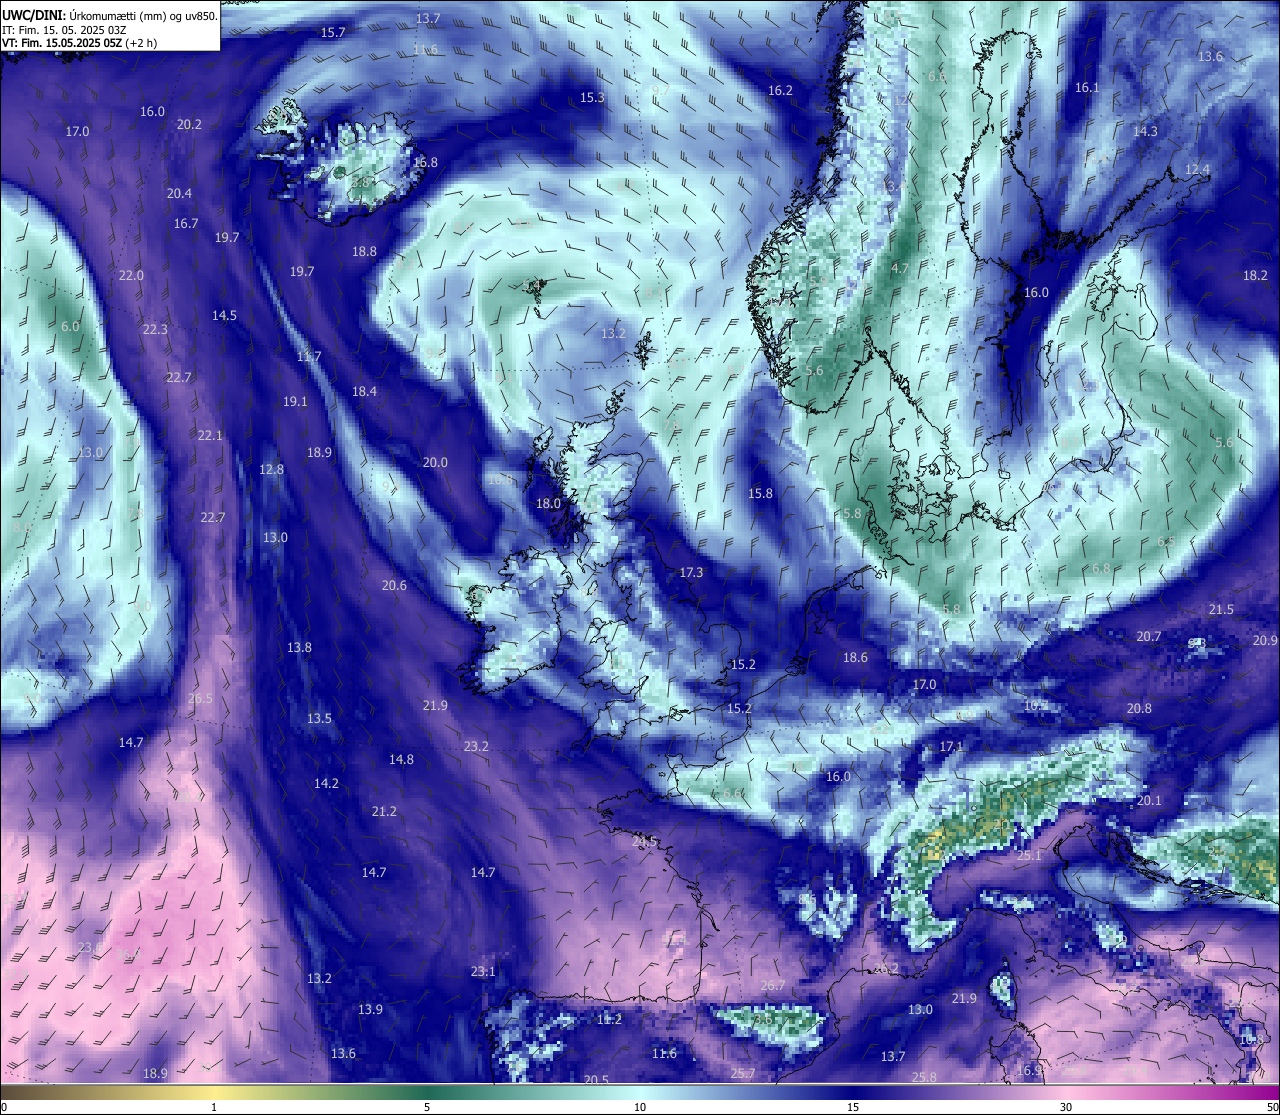Image resolution: width=1280 pixels, height=1115 pixels.
Task: Click the 21.5 value label
Action: point(1221,610)
